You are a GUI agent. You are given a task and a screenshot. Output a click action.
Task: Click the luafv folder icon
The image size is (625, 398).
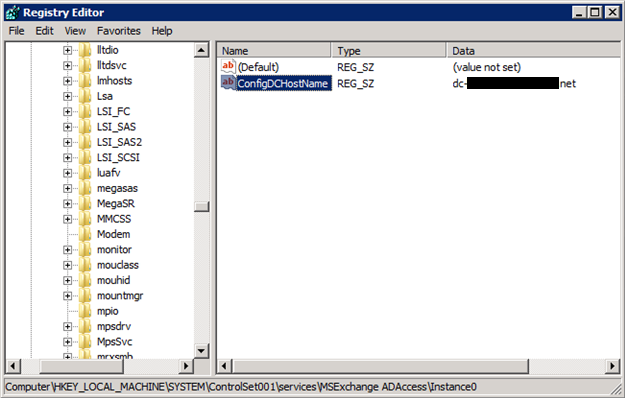coord(85,173)
